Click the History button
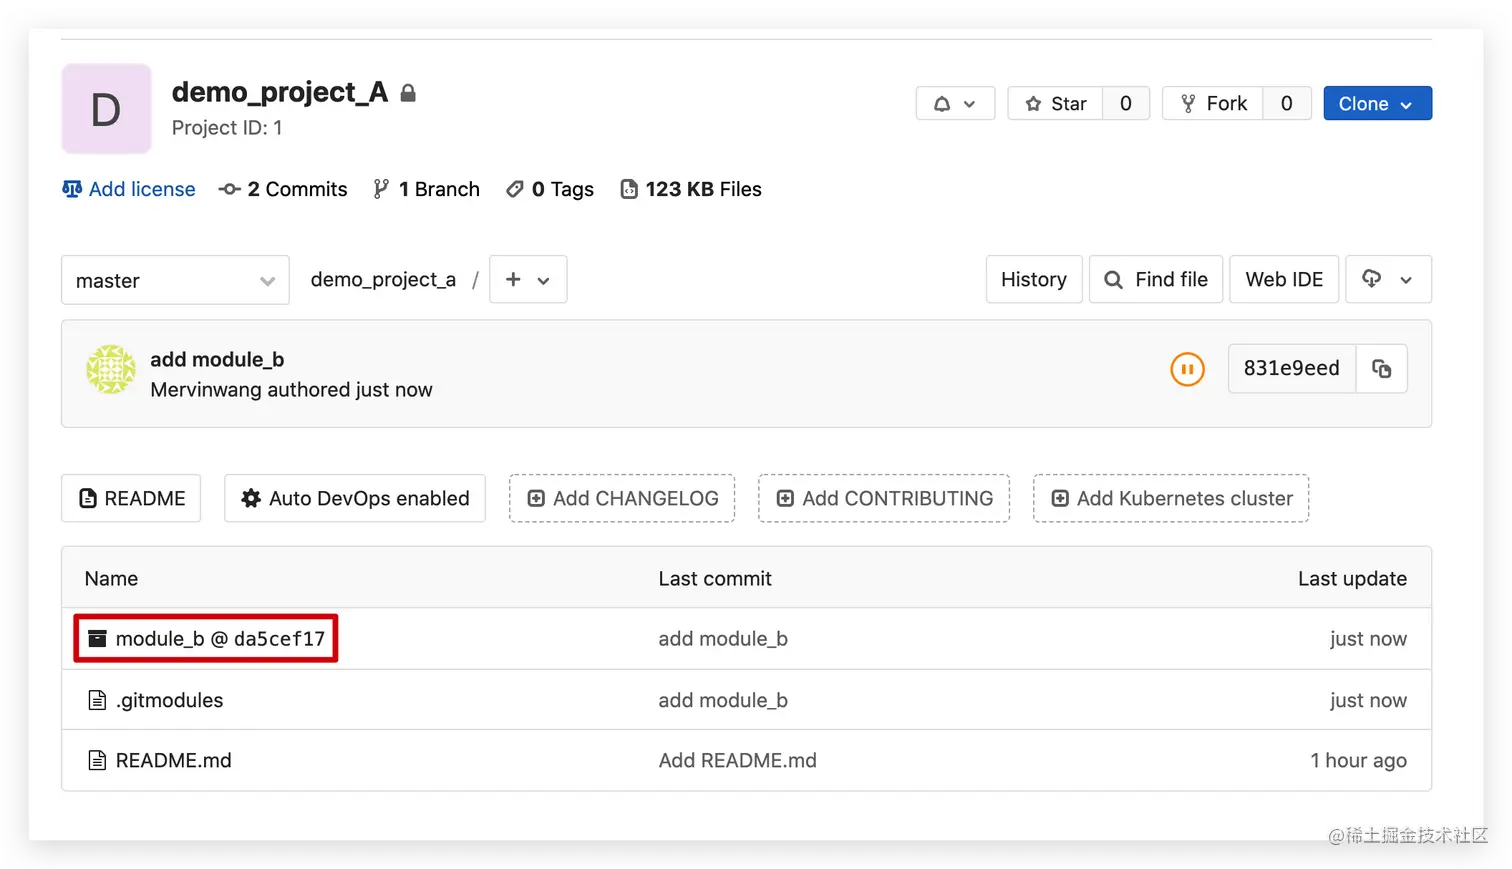Screen dimensions: 1512x869 click(x=1034, y=279)
